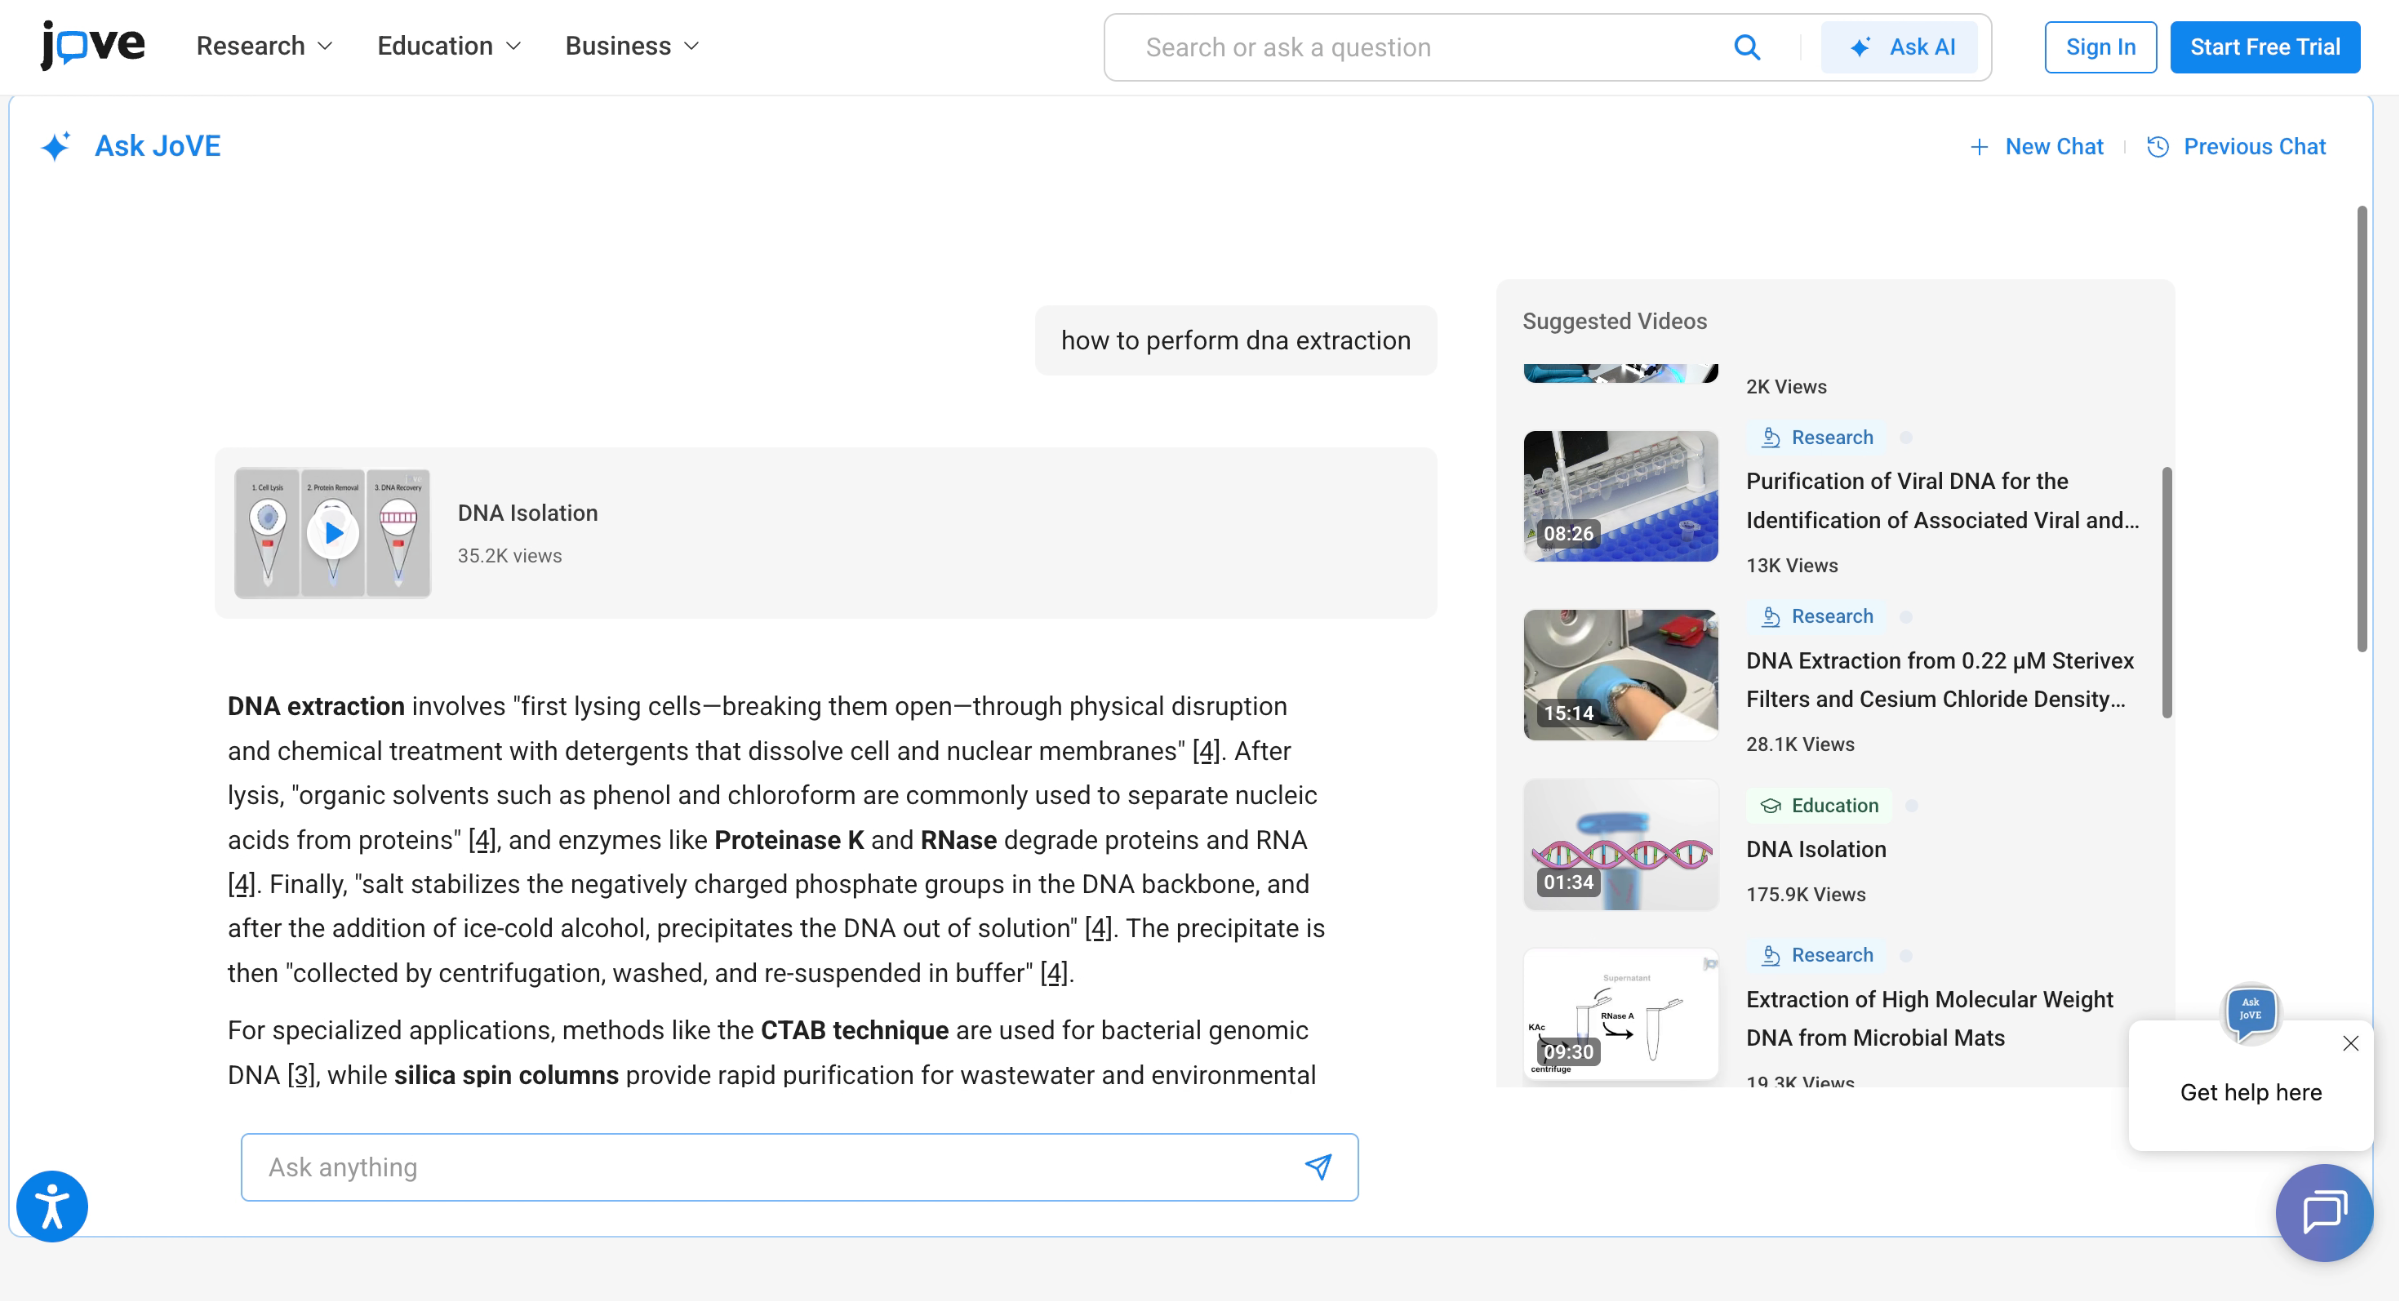The width and height of the screenshot is (2399, 1301).
Task: Open DNA Extraction from Sterivex Filters title
Action: tap(1940, 680)
